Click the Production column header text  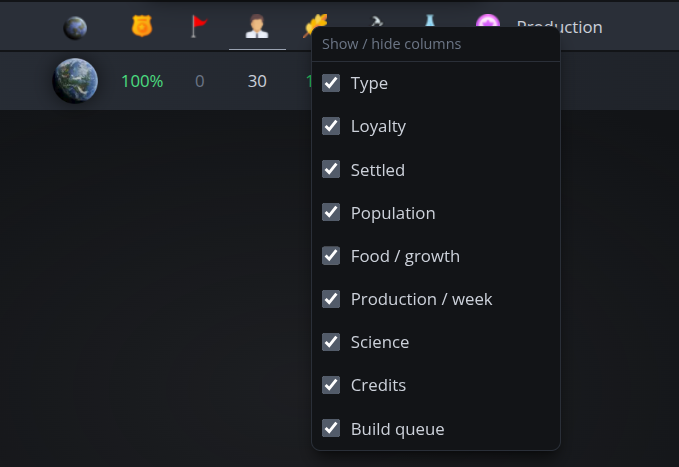559,28
